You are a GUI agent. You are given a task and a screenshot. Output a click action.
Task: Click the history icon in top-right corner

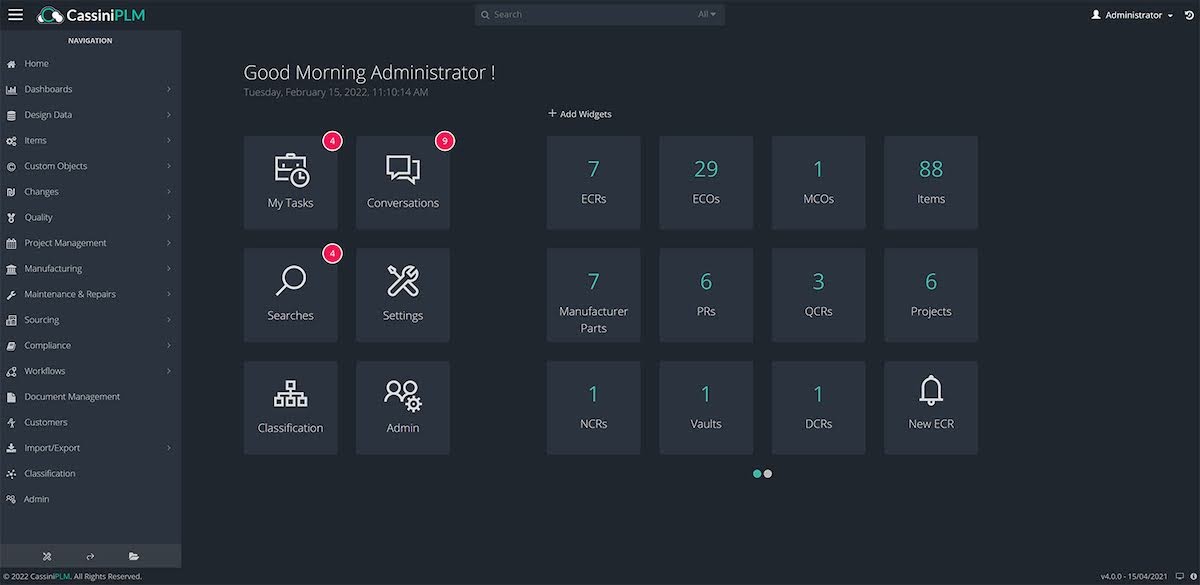1187,15
